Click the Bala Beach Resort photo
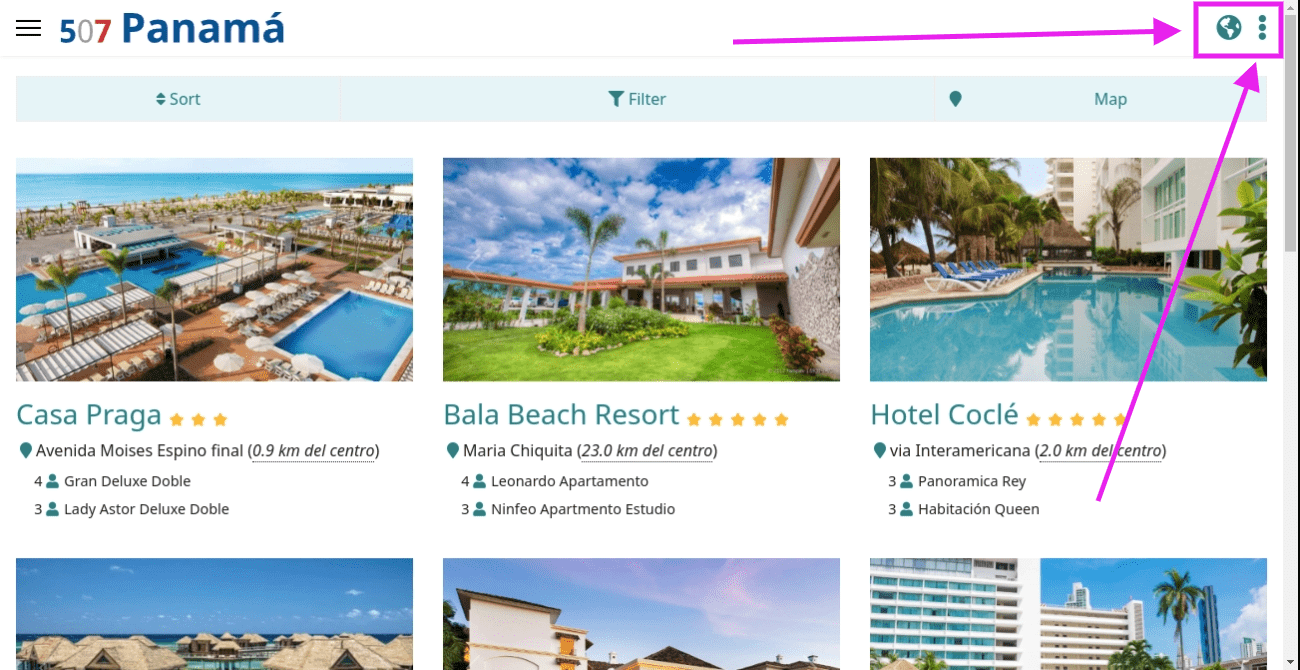 pos(641,269)
